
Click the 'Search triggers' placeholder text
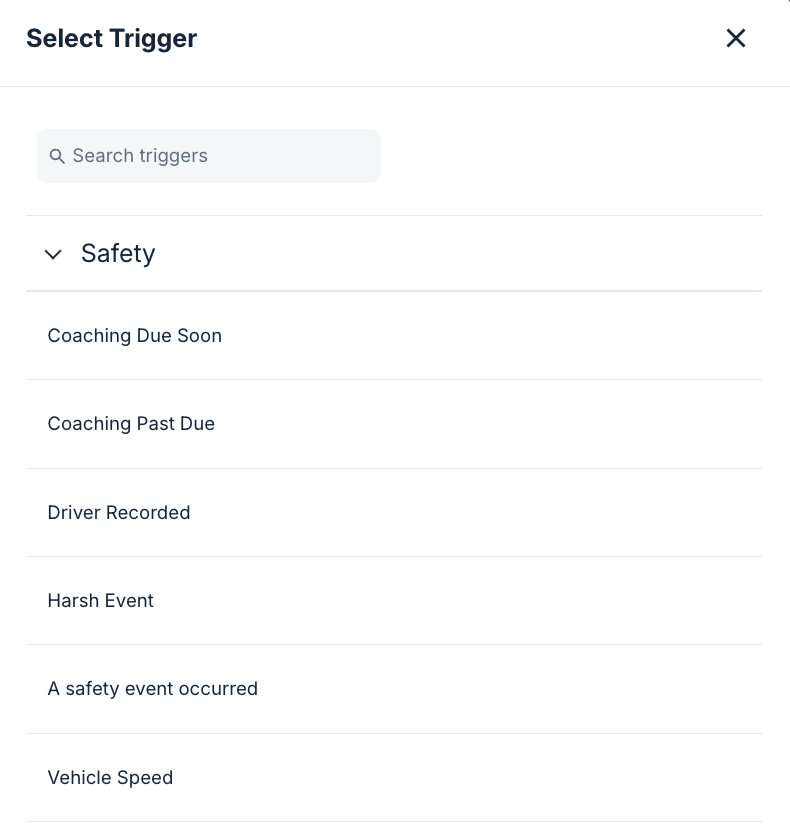click(x=140, y=156)
